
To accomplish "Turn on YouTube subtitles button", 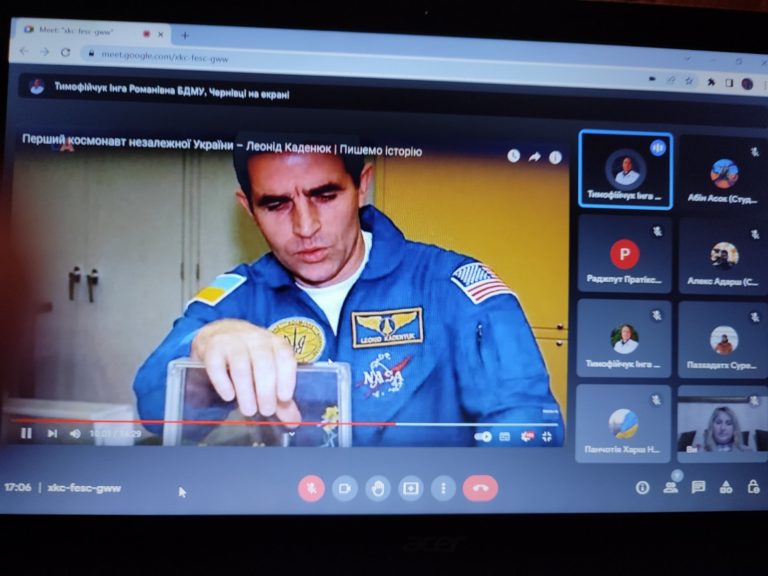I will click(x=504, y=436).
